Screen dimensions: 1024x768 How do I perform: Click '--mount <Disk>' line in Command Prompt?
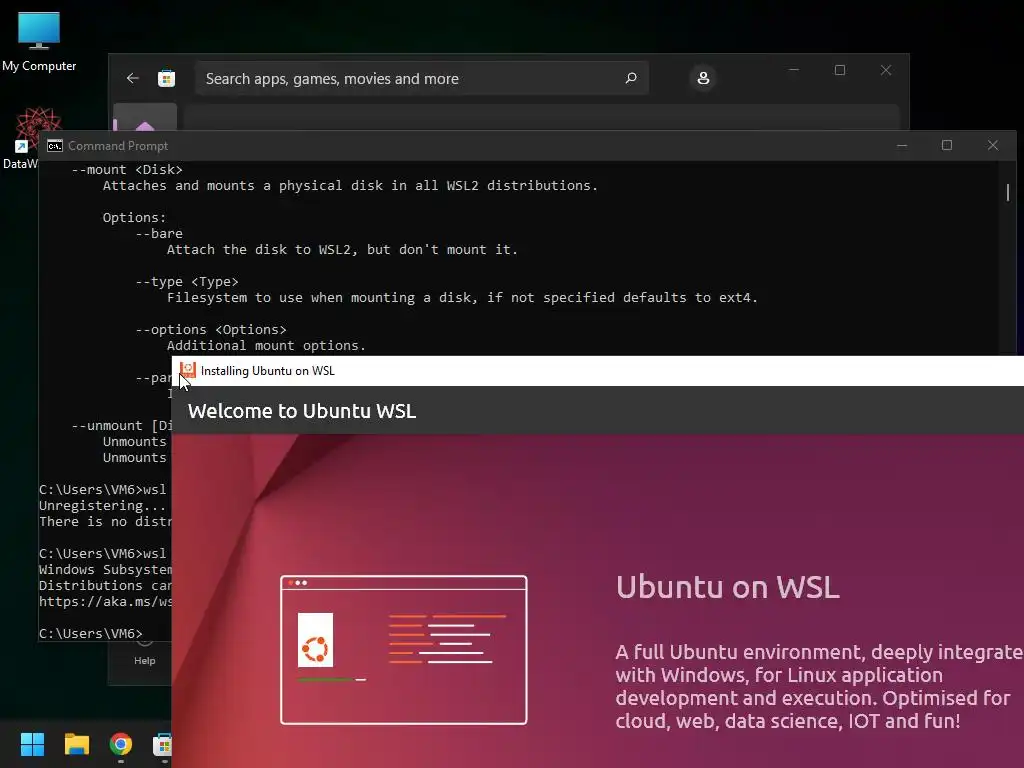click(127, 170)
